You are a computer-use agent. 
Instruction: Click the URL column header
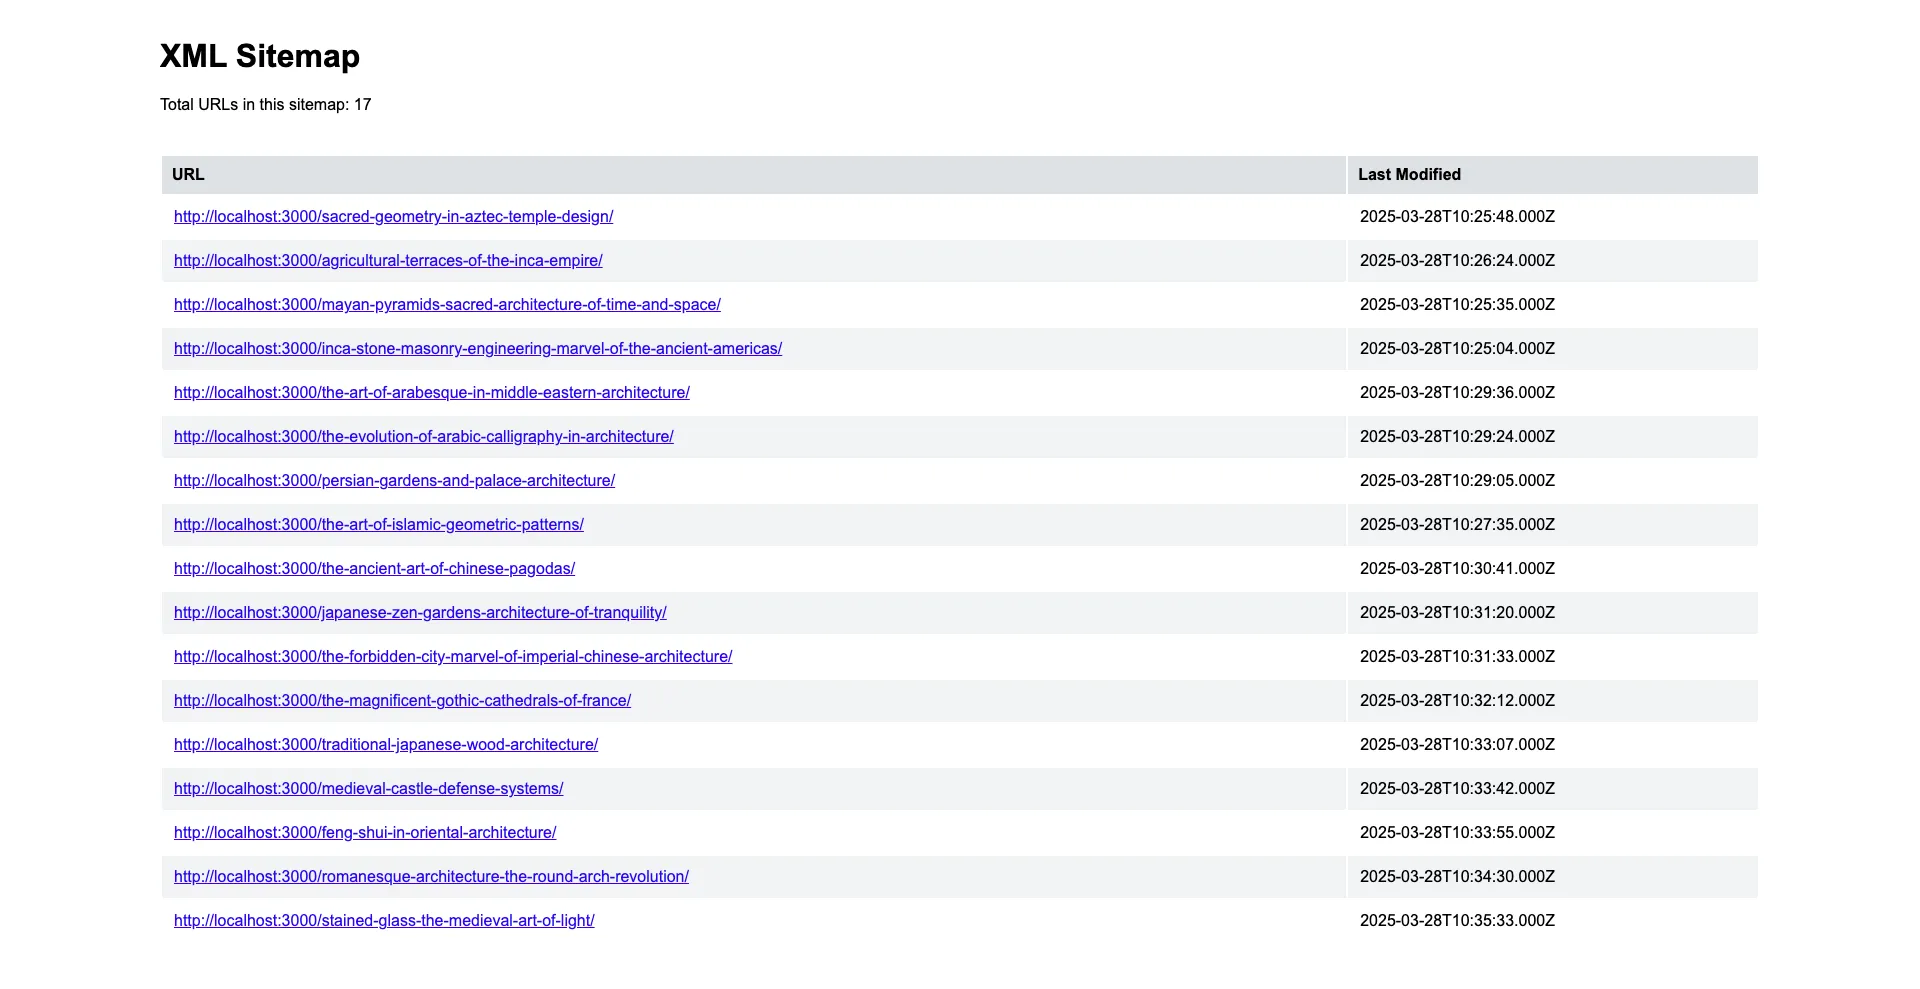(x=188, y=175)
